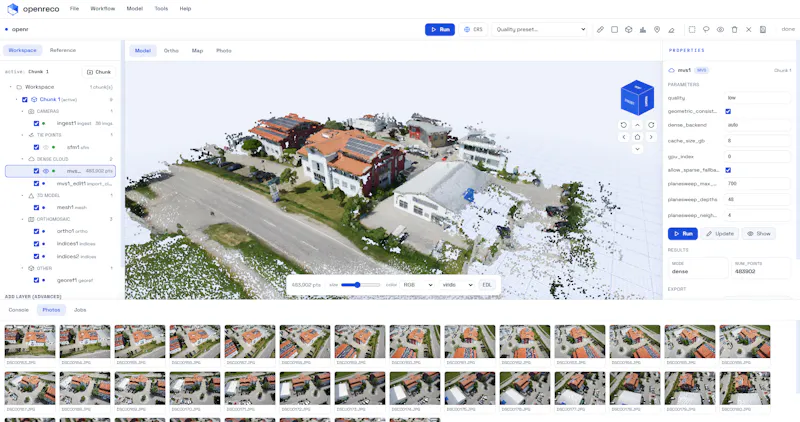
Task: Open the File menu
Action: [74, 9]
